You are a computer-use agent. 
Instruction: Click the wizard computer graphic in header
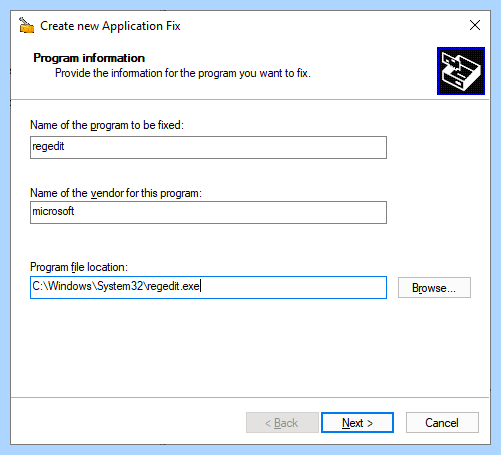click(x=461, y=71)
